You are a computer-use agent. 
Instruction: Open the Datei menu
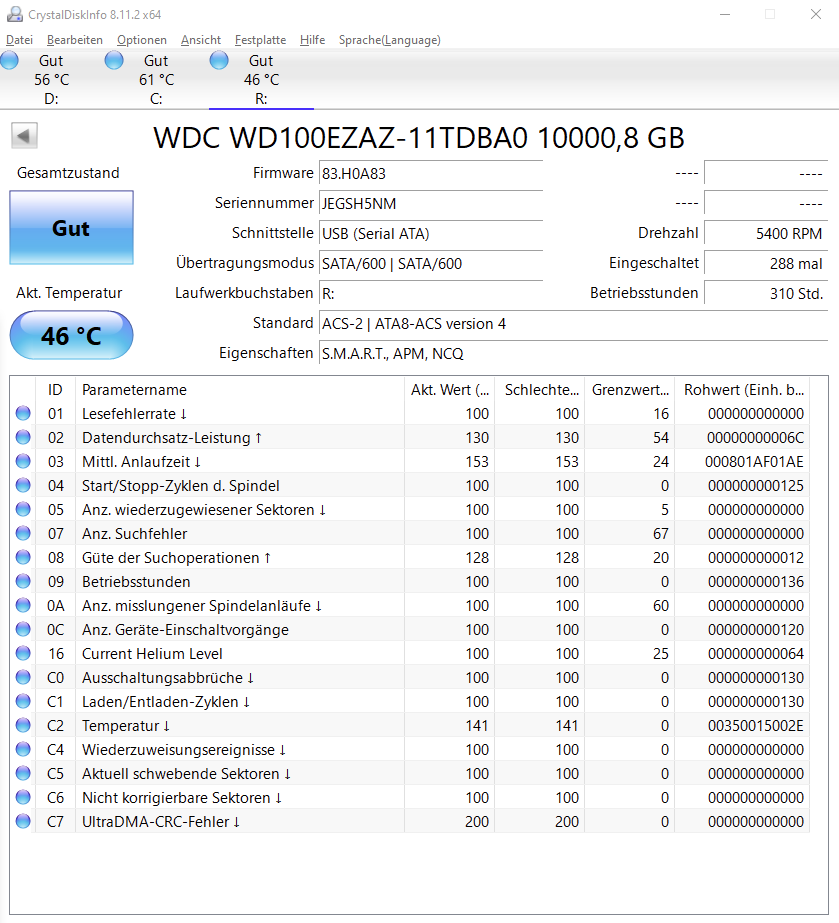pyautogui.click(x=19, y=39)
